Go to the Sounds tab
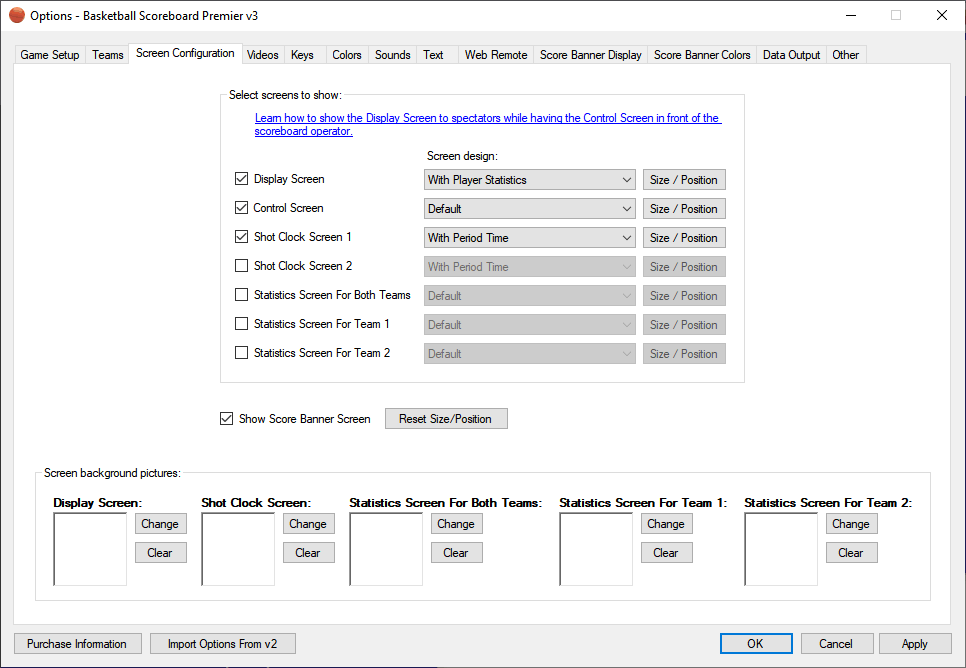The height and width of the screenshot is (668, 966). pos(392,55)
